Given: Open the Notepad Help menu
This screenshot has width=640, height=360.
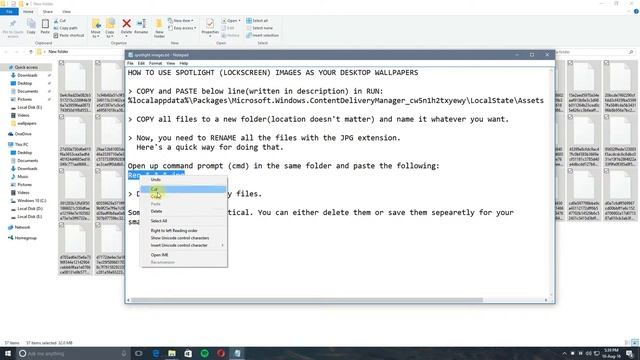Looking at the screenshot, I should coord(184,63).
